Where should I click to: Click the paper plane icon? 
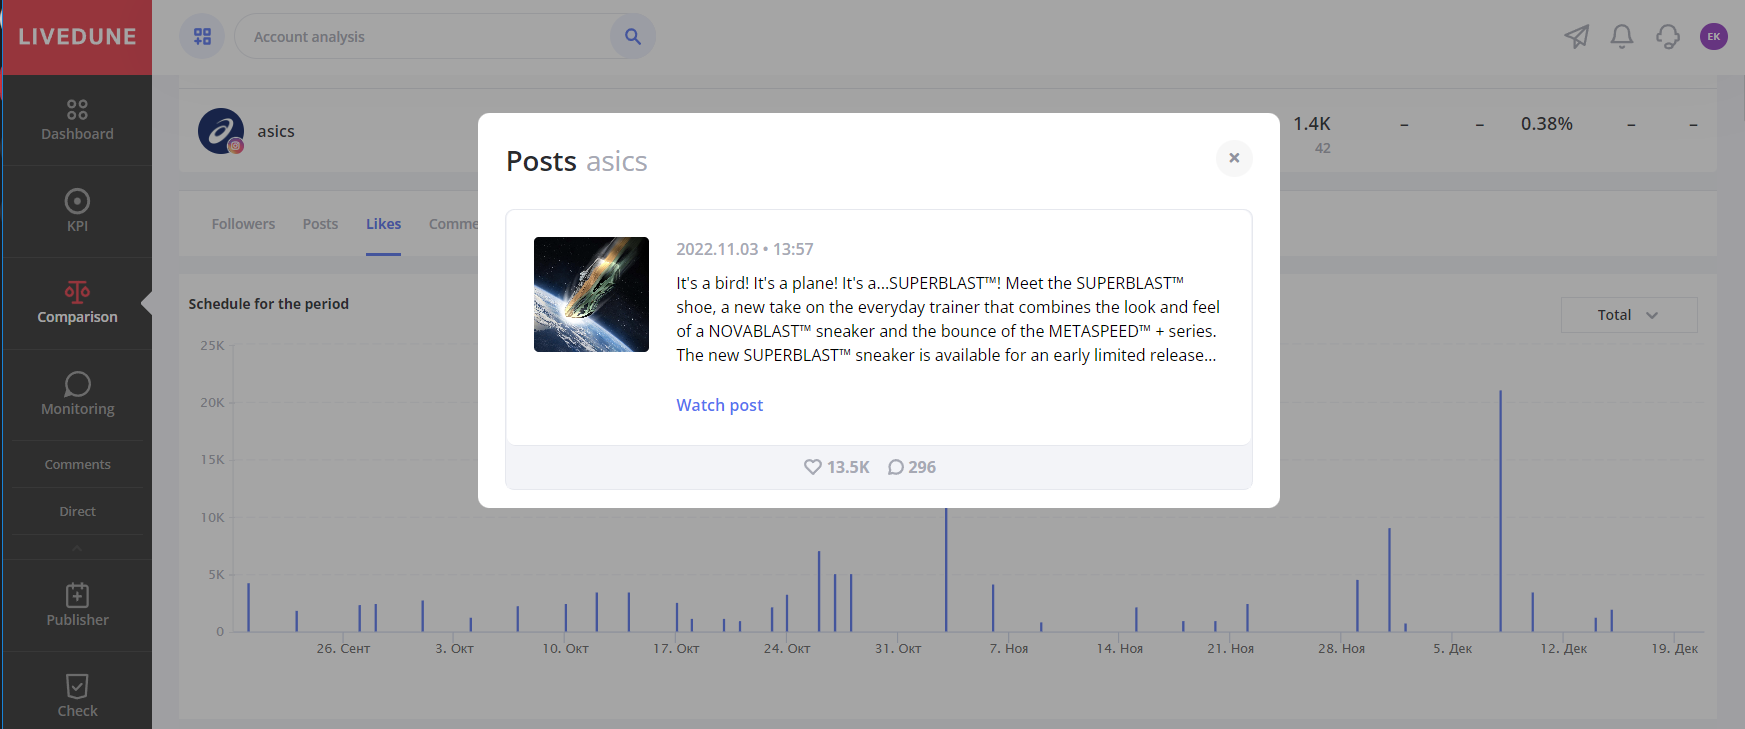pos(1576,37)
